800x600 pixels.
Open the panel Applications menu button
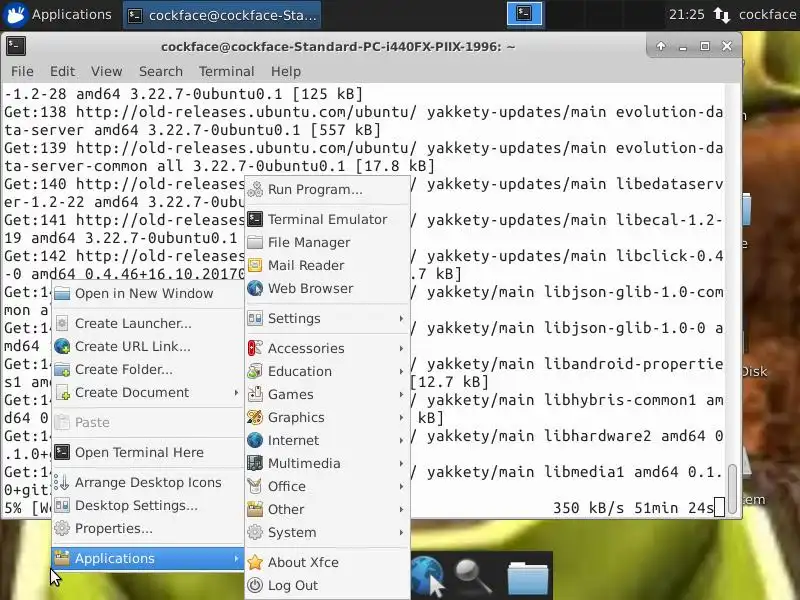[x=57, y=15]
